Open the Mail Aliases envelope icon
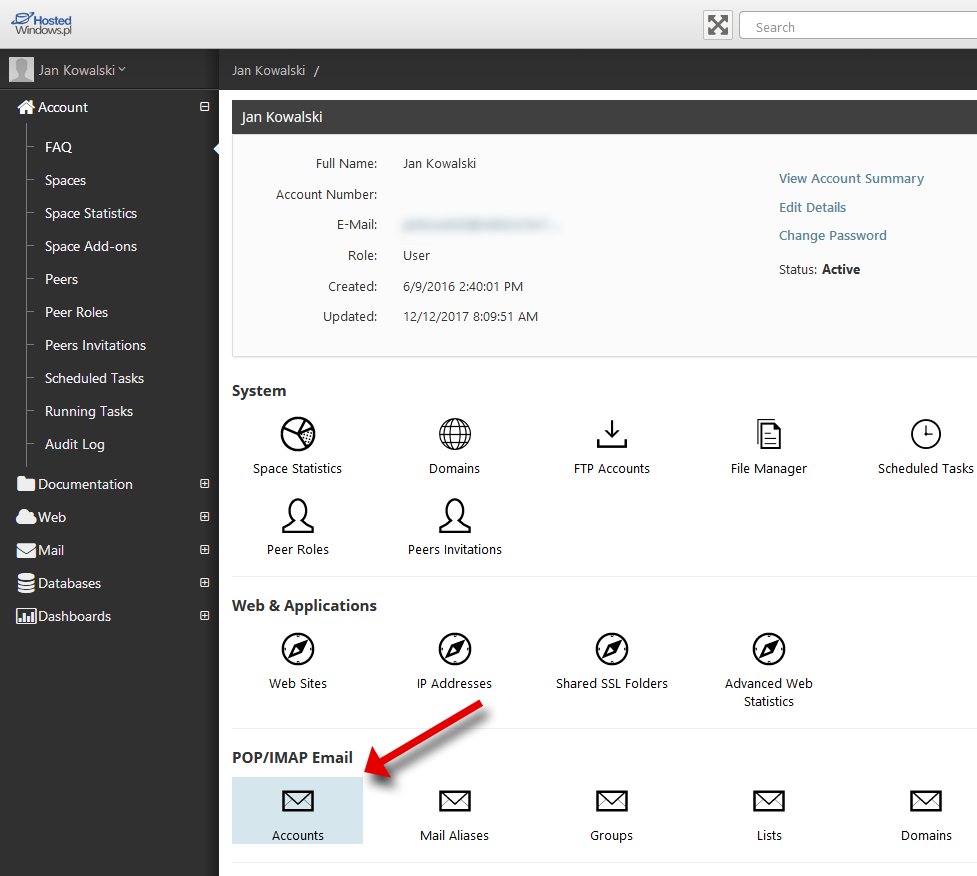 pyautogui.click(x=455, y=801)
